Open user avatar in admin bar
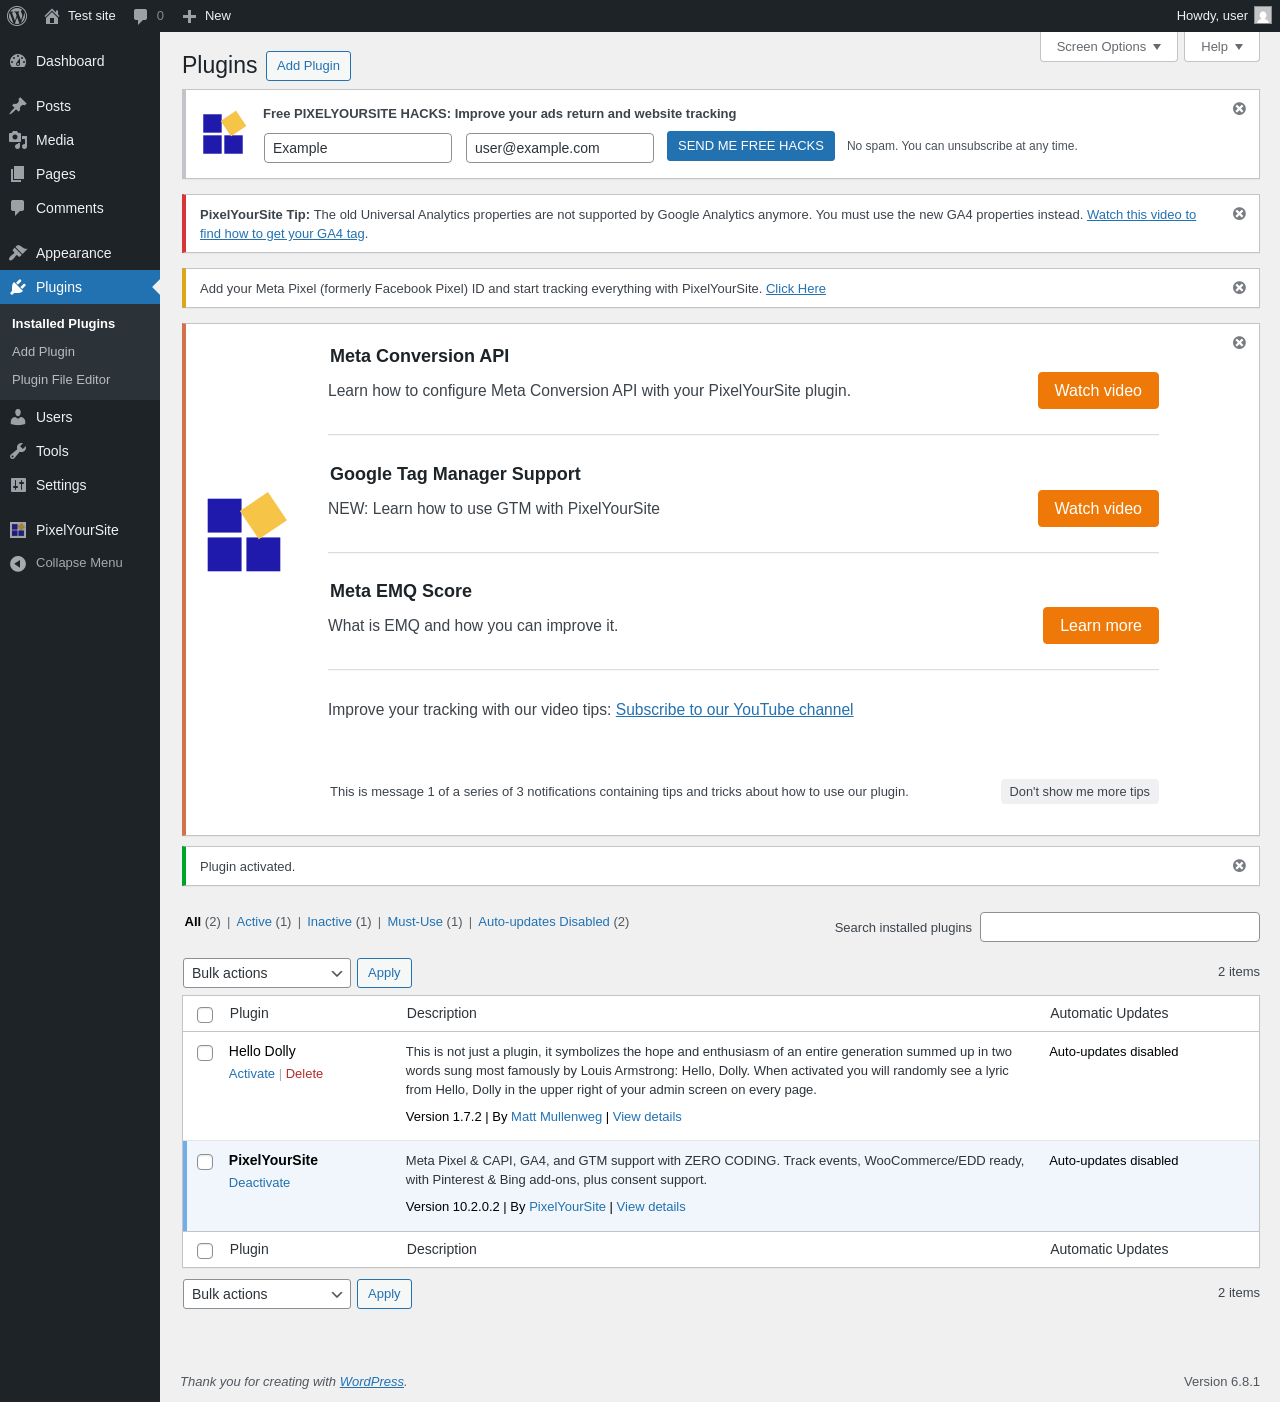The image size is (1280, 1402). click(1263, 16)
